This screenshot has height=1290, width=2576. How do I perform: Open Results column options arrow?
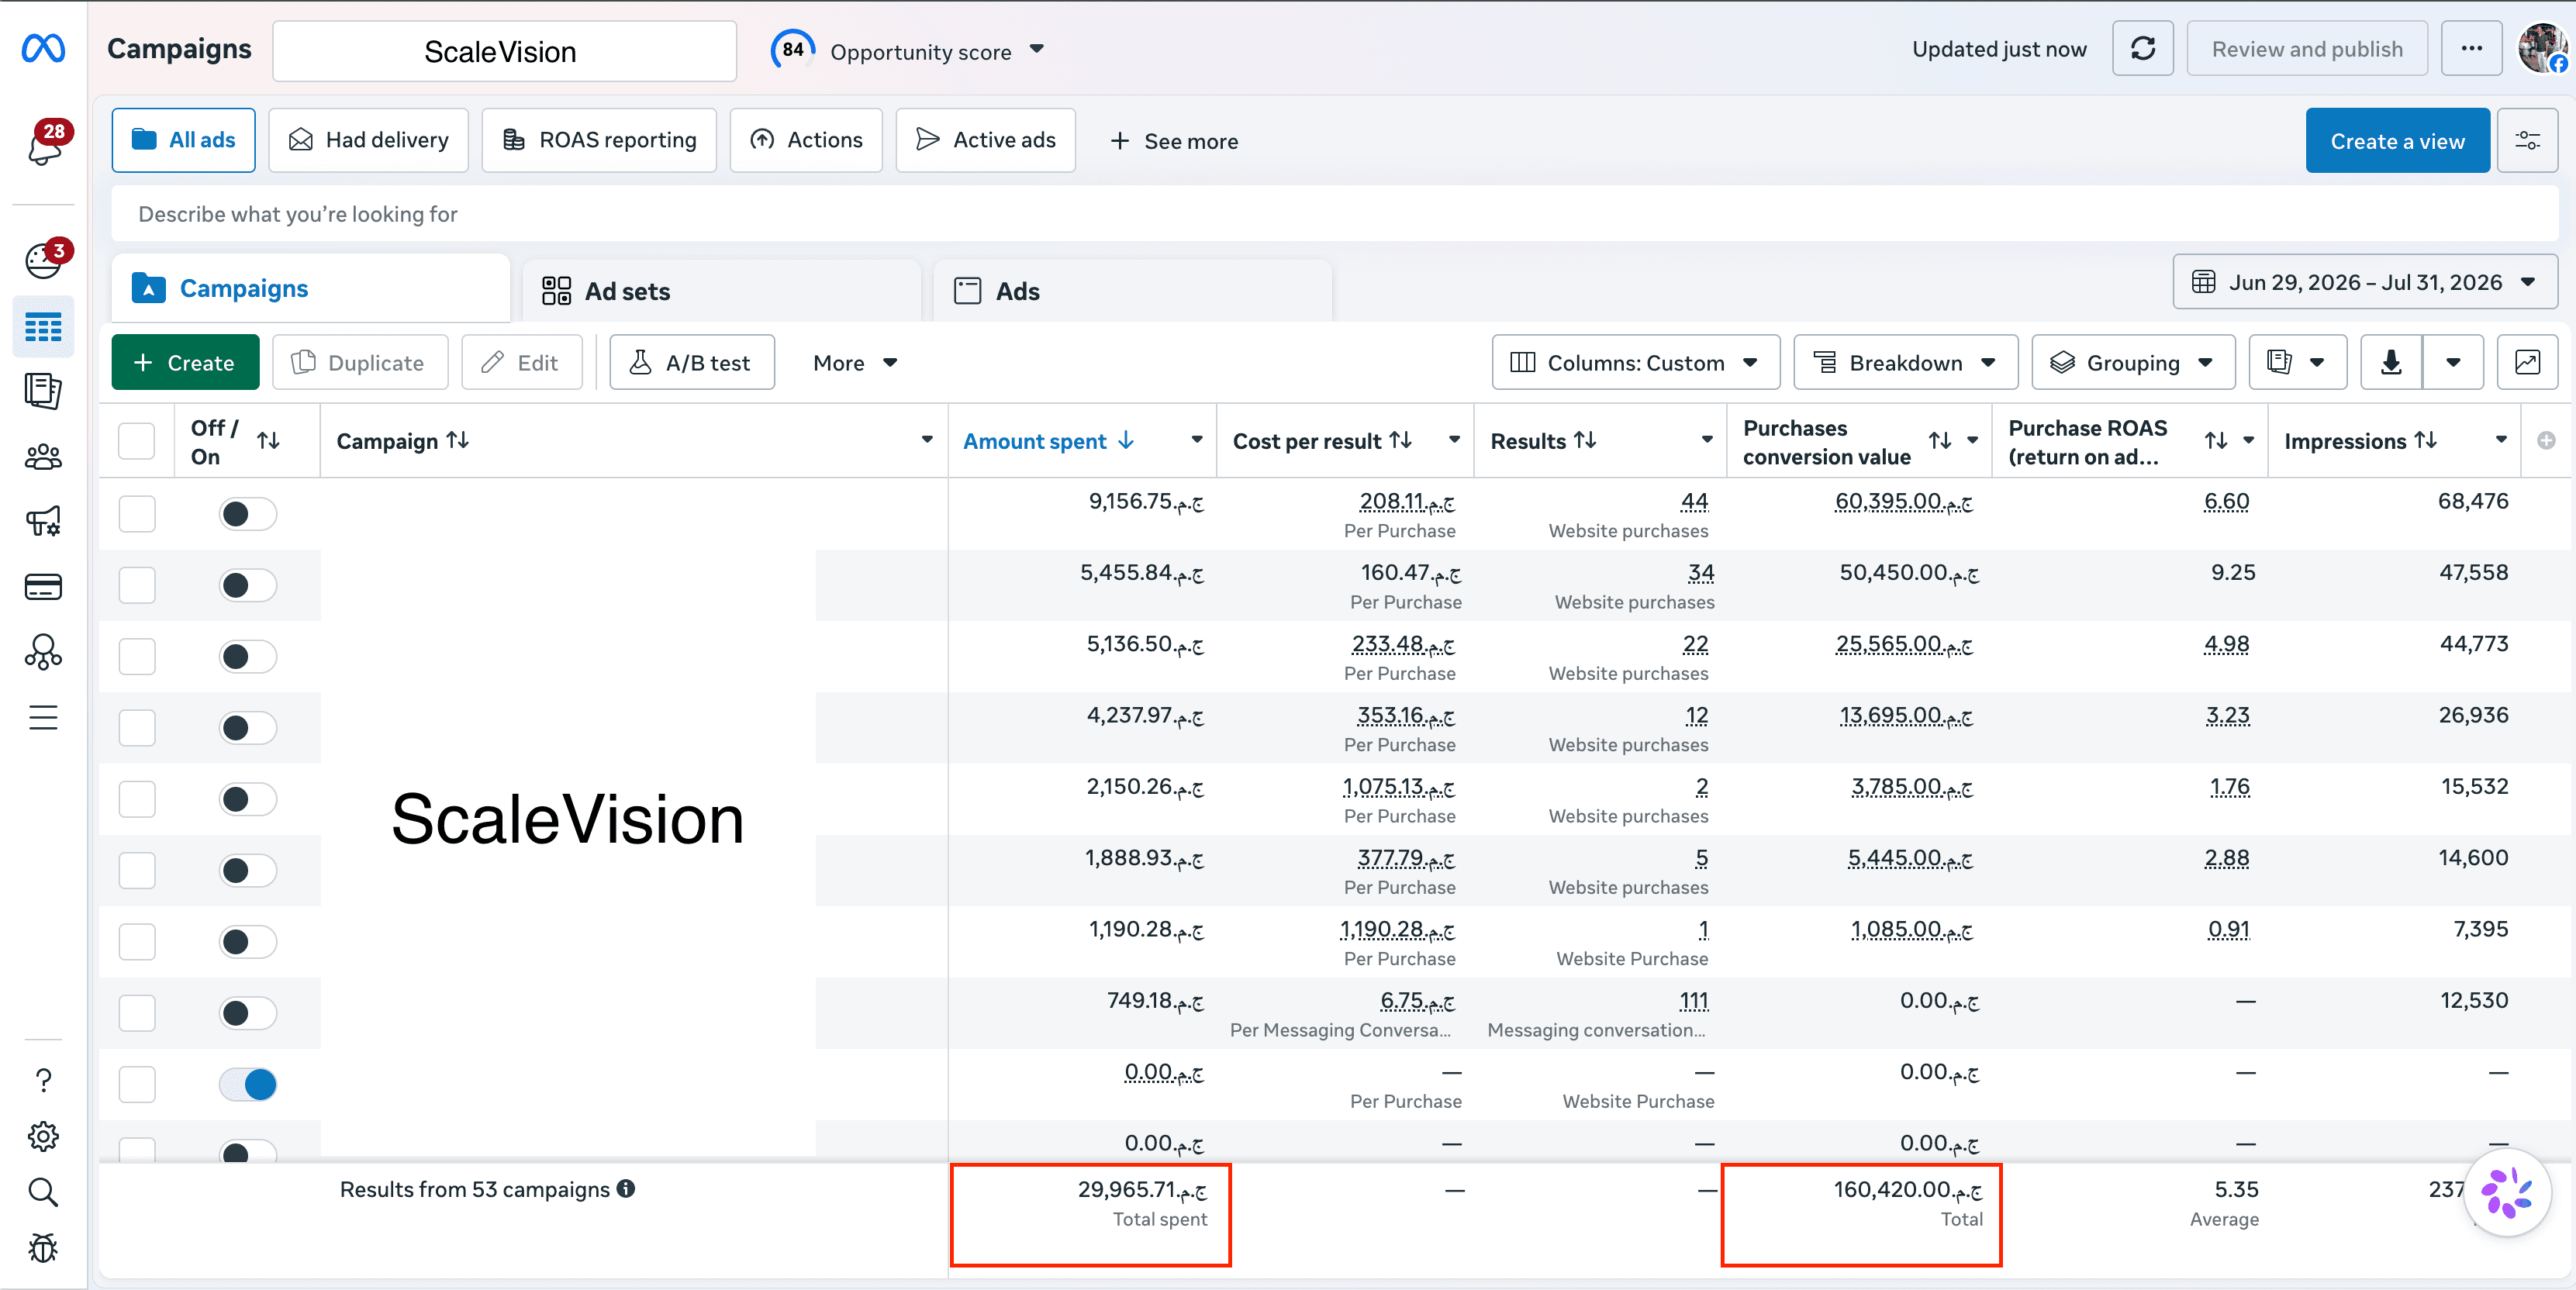(x=1706, y=440)
